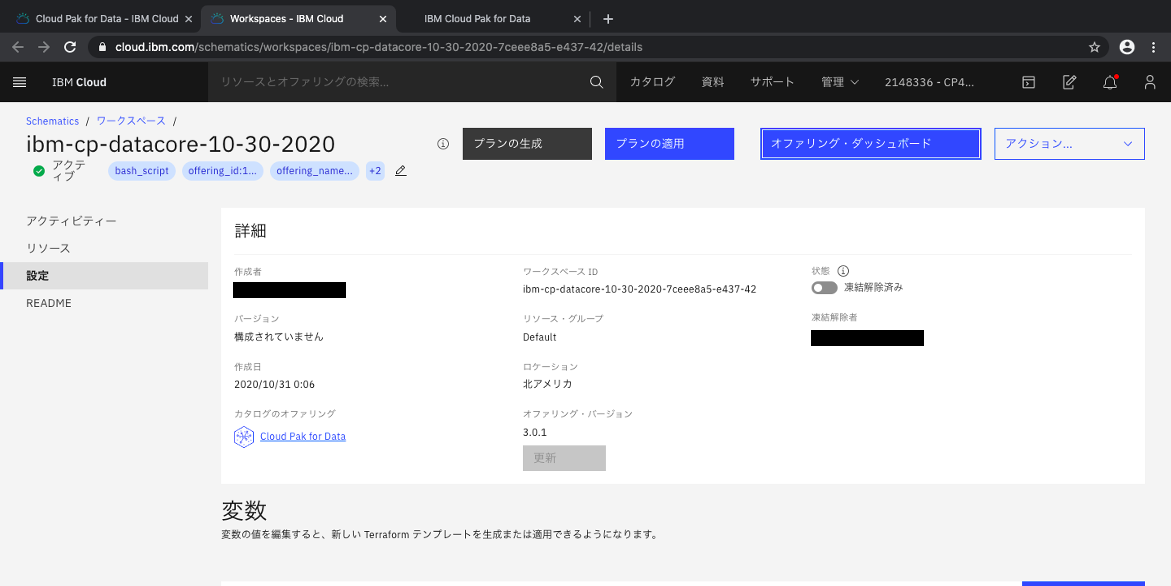Close the Workspaces - IBM Cloud tab

[382, 19]
